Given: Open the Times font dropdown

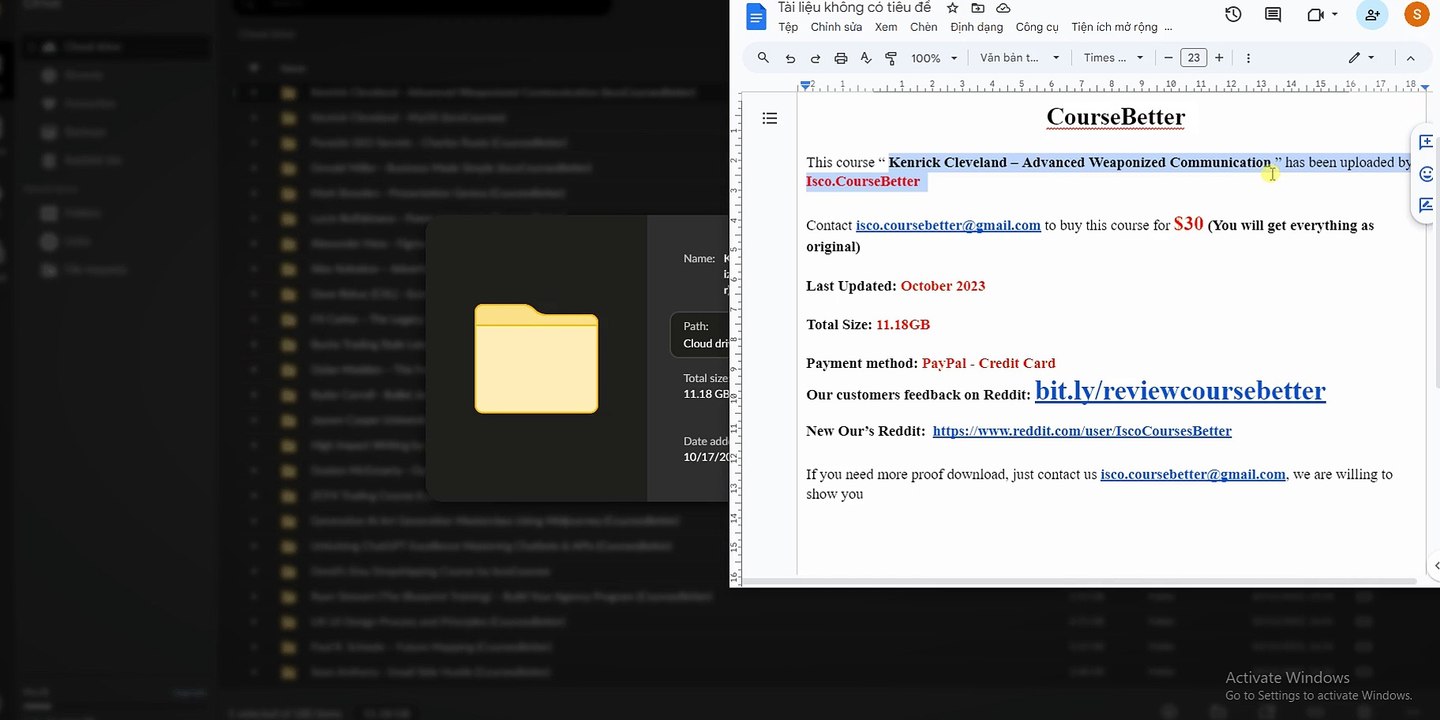Looking at the screenshot, I should click(1114, 58).
